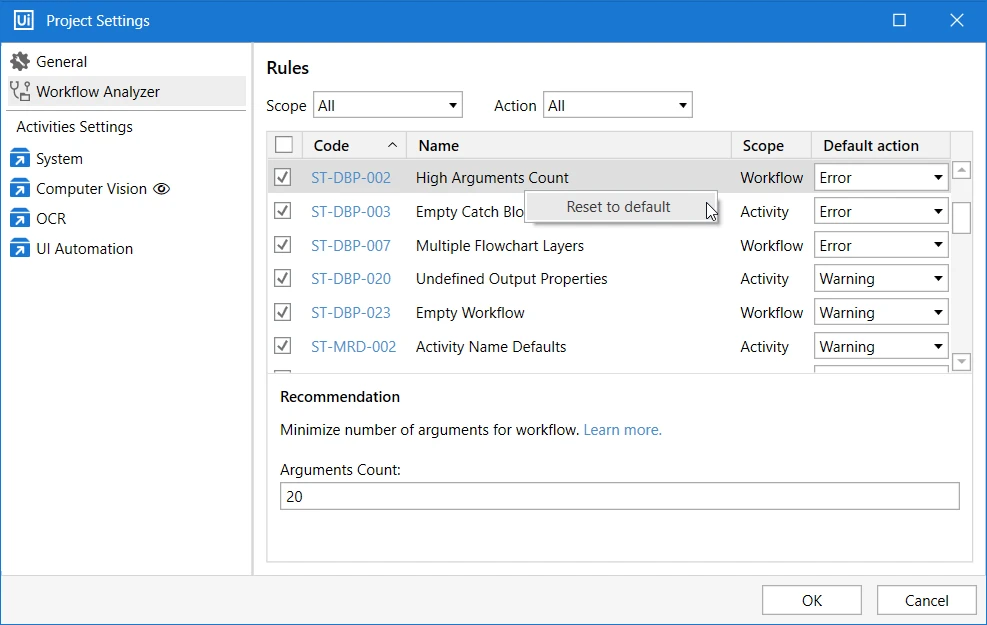This screenshot has height=625, width=987.
Task: Open the ST-DBP-023 rule code link
Action: pos(351,313)
